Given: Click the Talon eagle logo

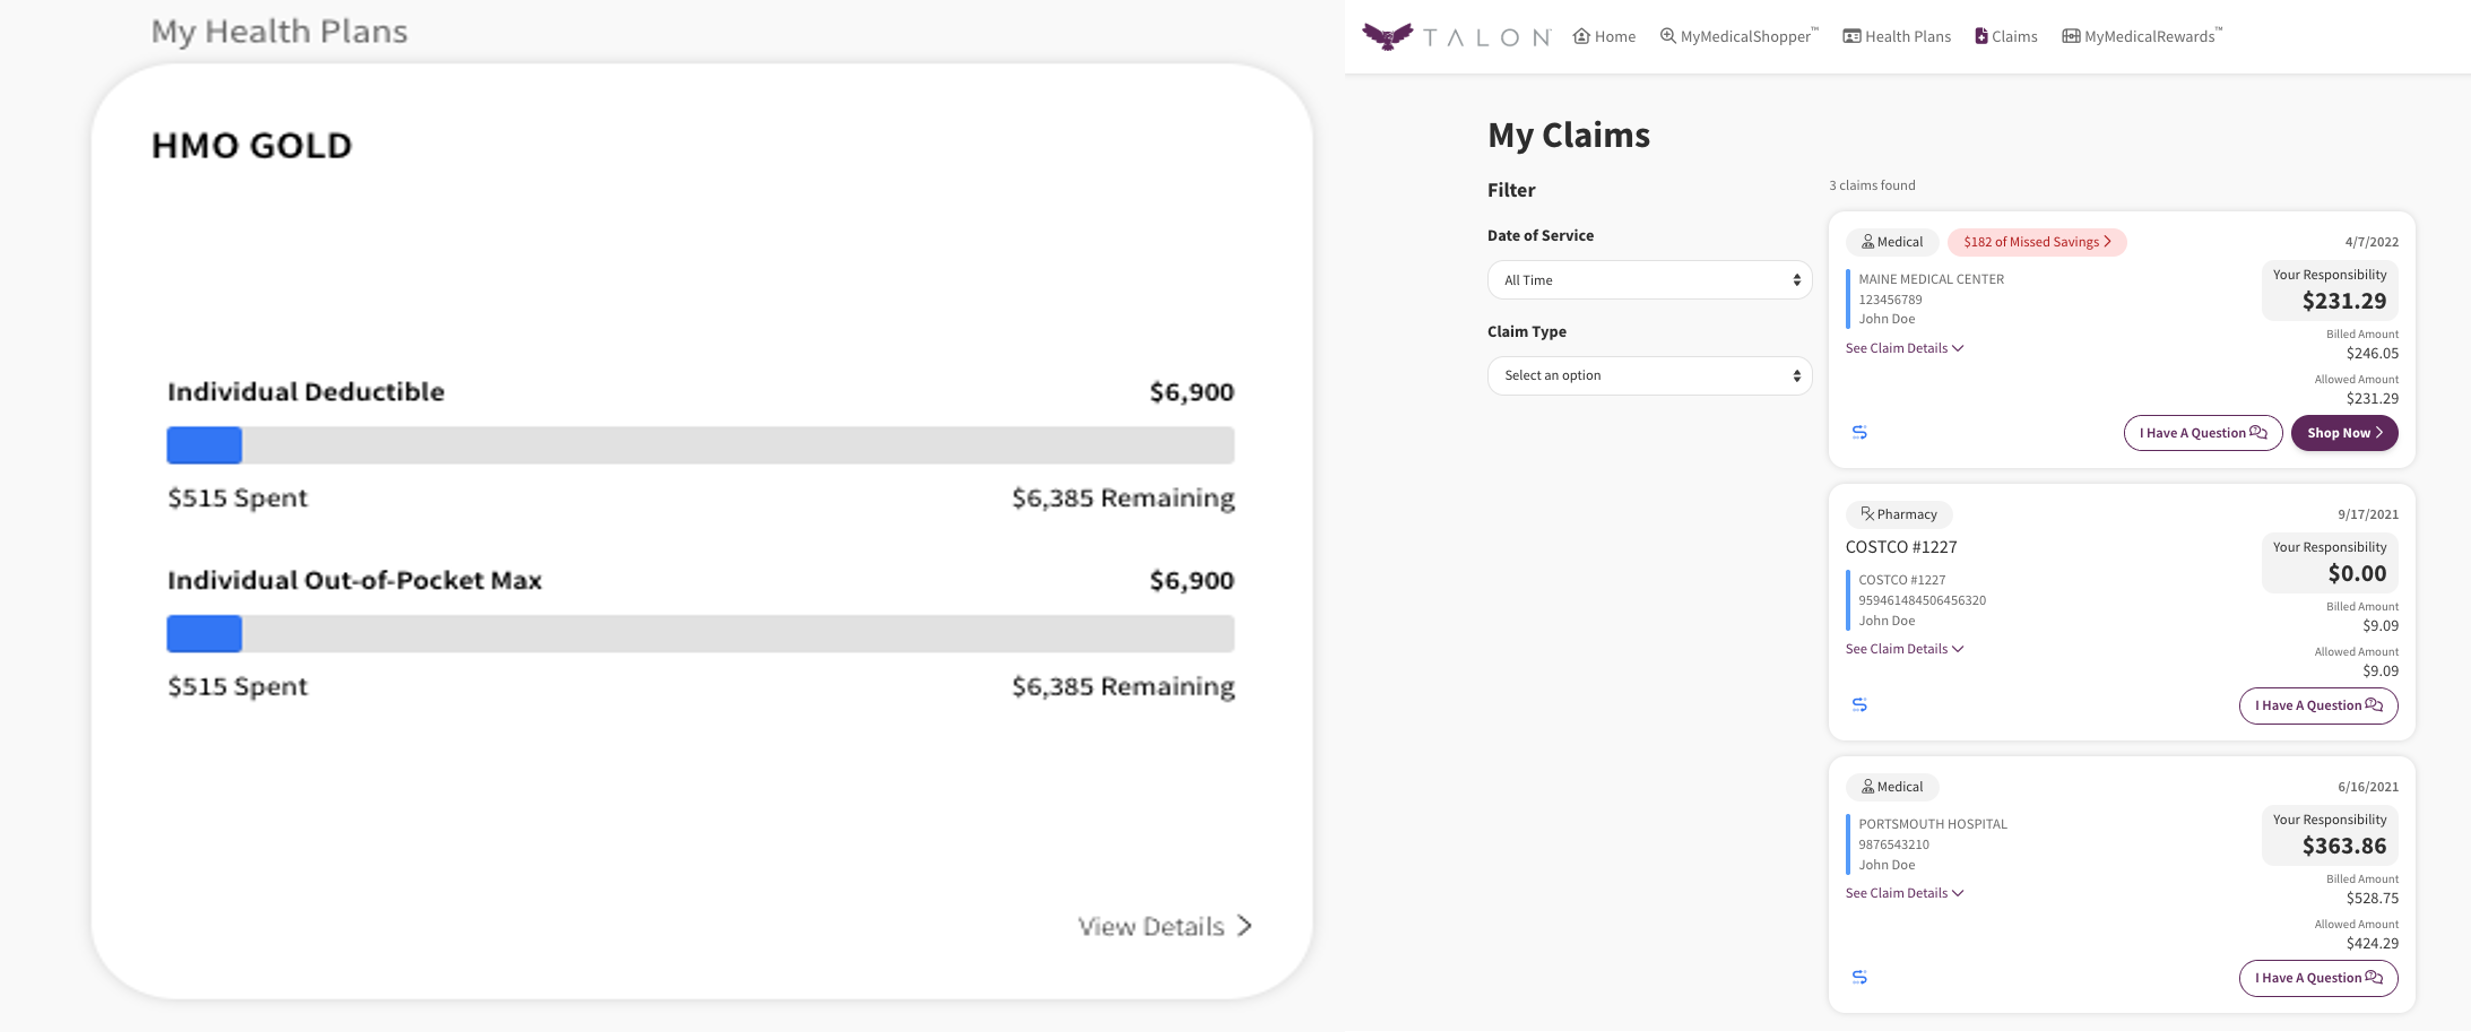Looking at the screenshot, I should coord(1388,37).
